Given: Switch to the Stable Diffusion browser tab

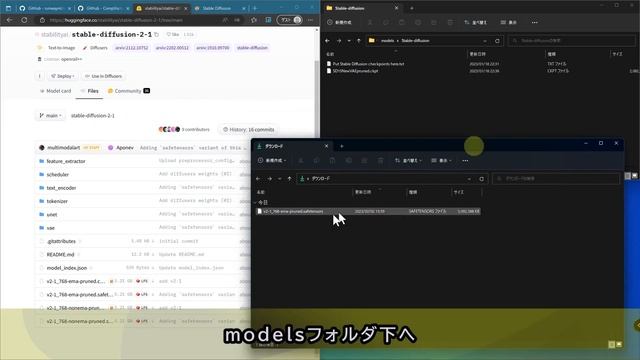Looking at the screenshot, I should (220, 8).
